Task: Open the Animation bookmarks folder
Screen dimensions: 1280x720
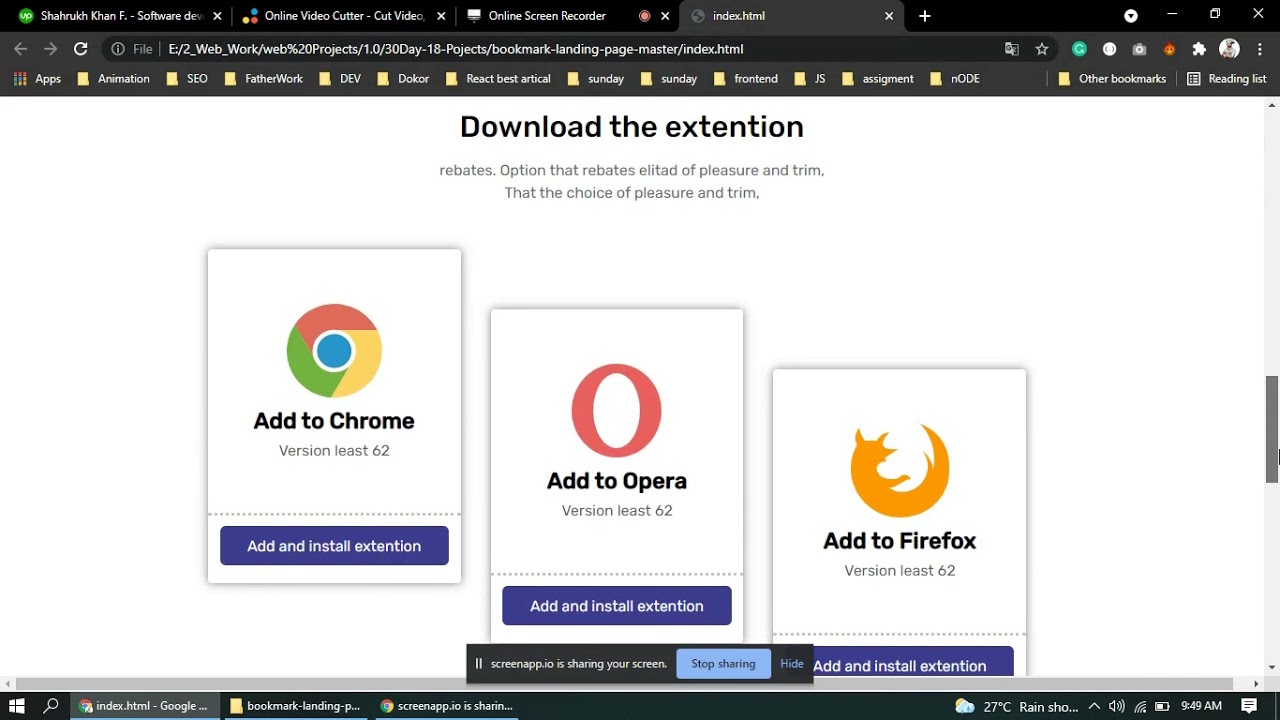Action: tap(114, 79)
